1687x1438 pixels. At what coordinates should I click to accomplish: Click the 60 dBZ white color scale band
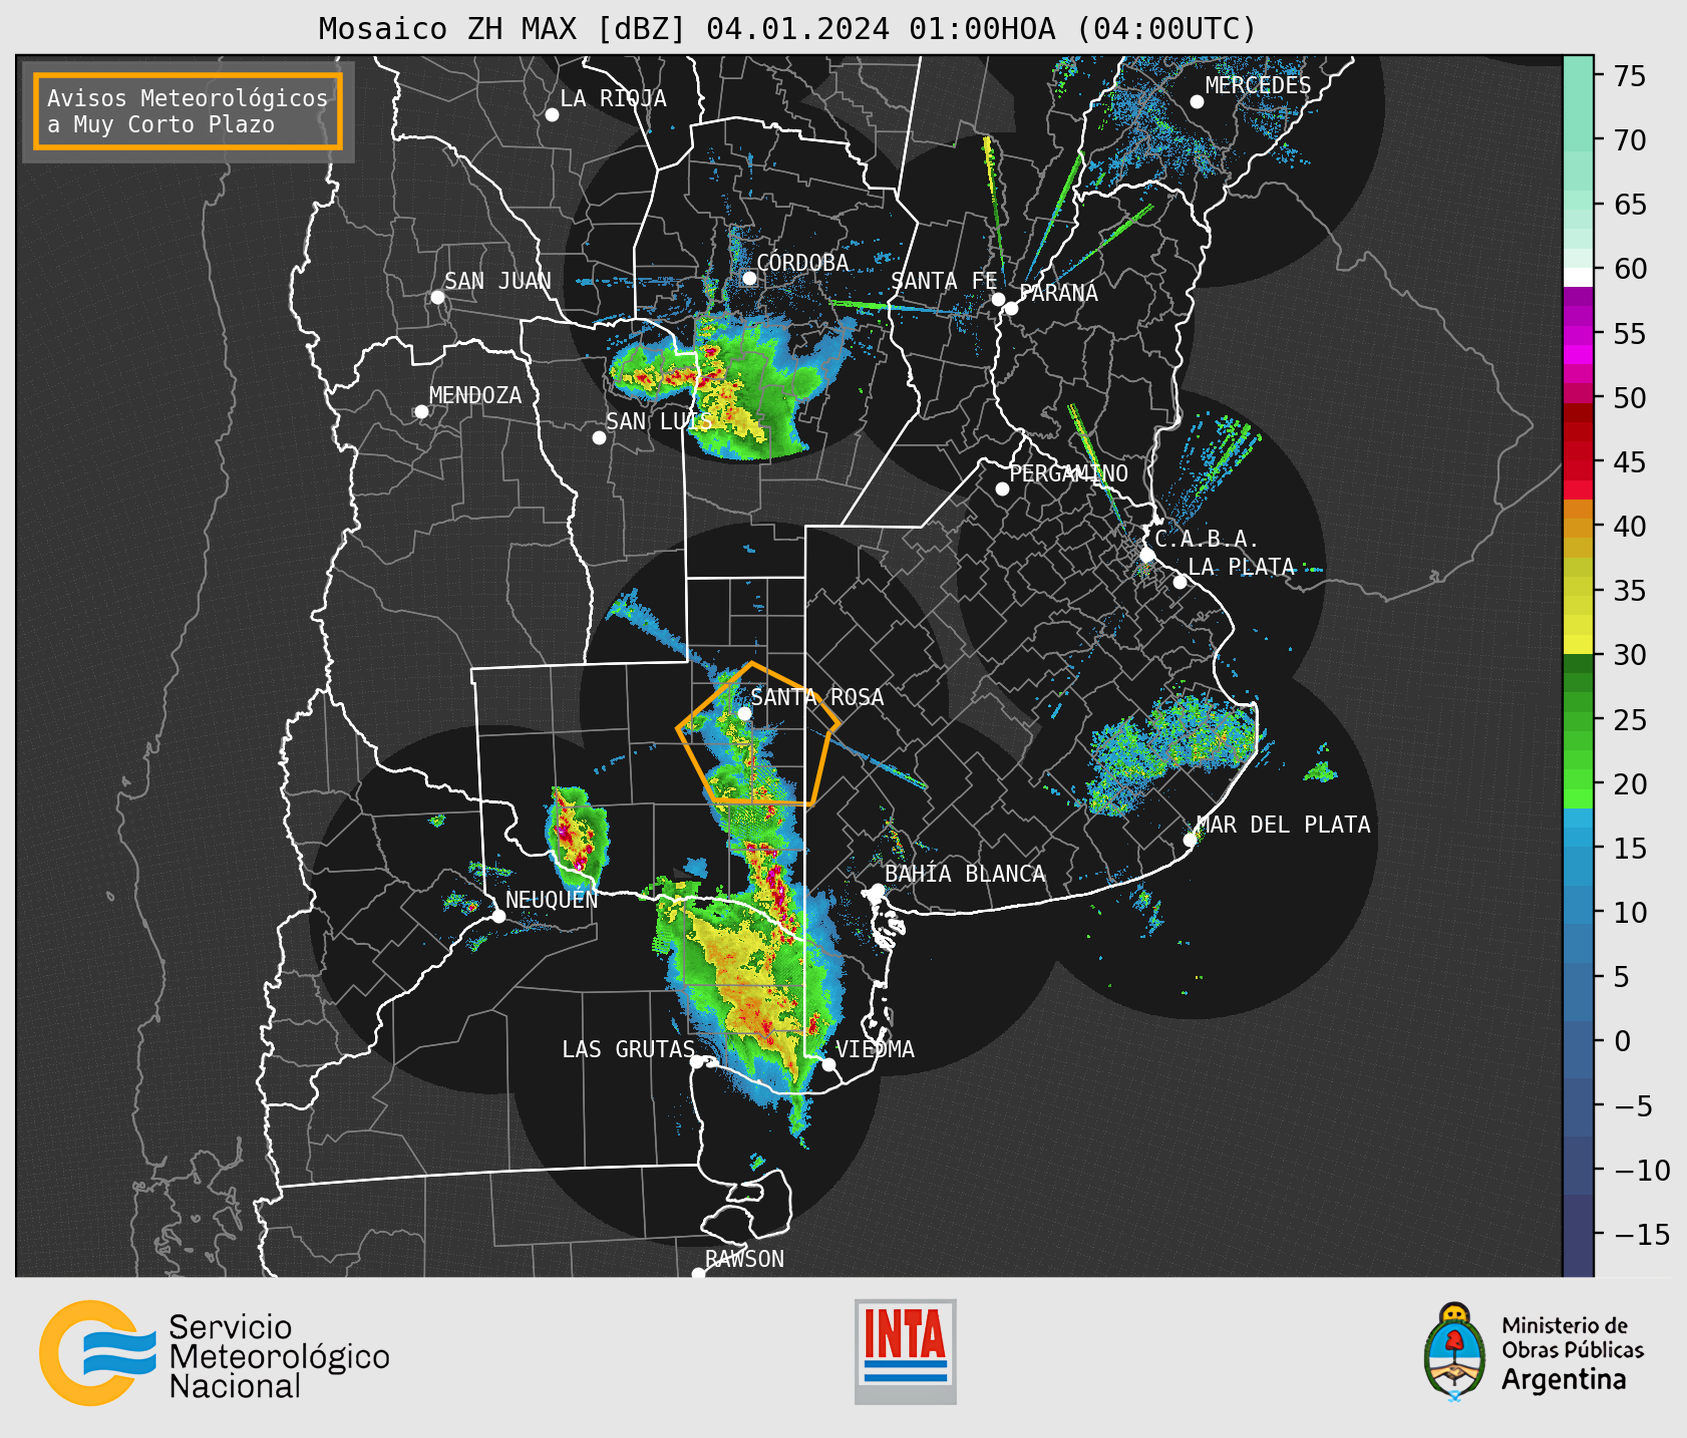1578,276
